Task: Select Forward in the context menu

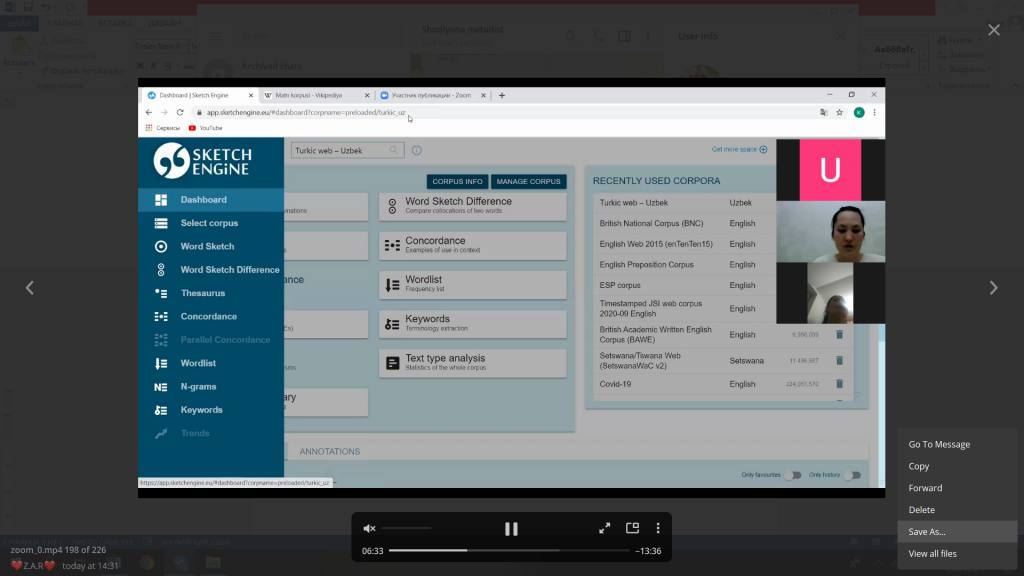Action: tap(925, 488)
